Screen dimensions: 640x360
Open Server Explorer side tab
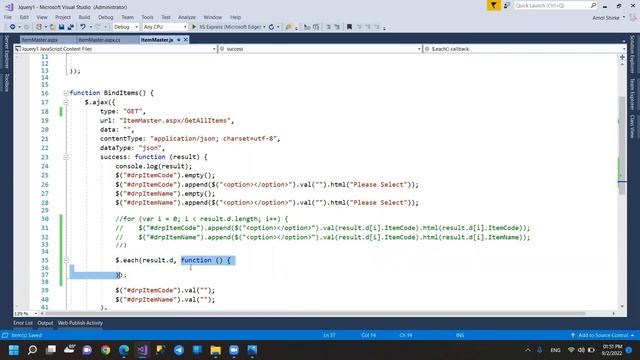(x=6, y=52)
